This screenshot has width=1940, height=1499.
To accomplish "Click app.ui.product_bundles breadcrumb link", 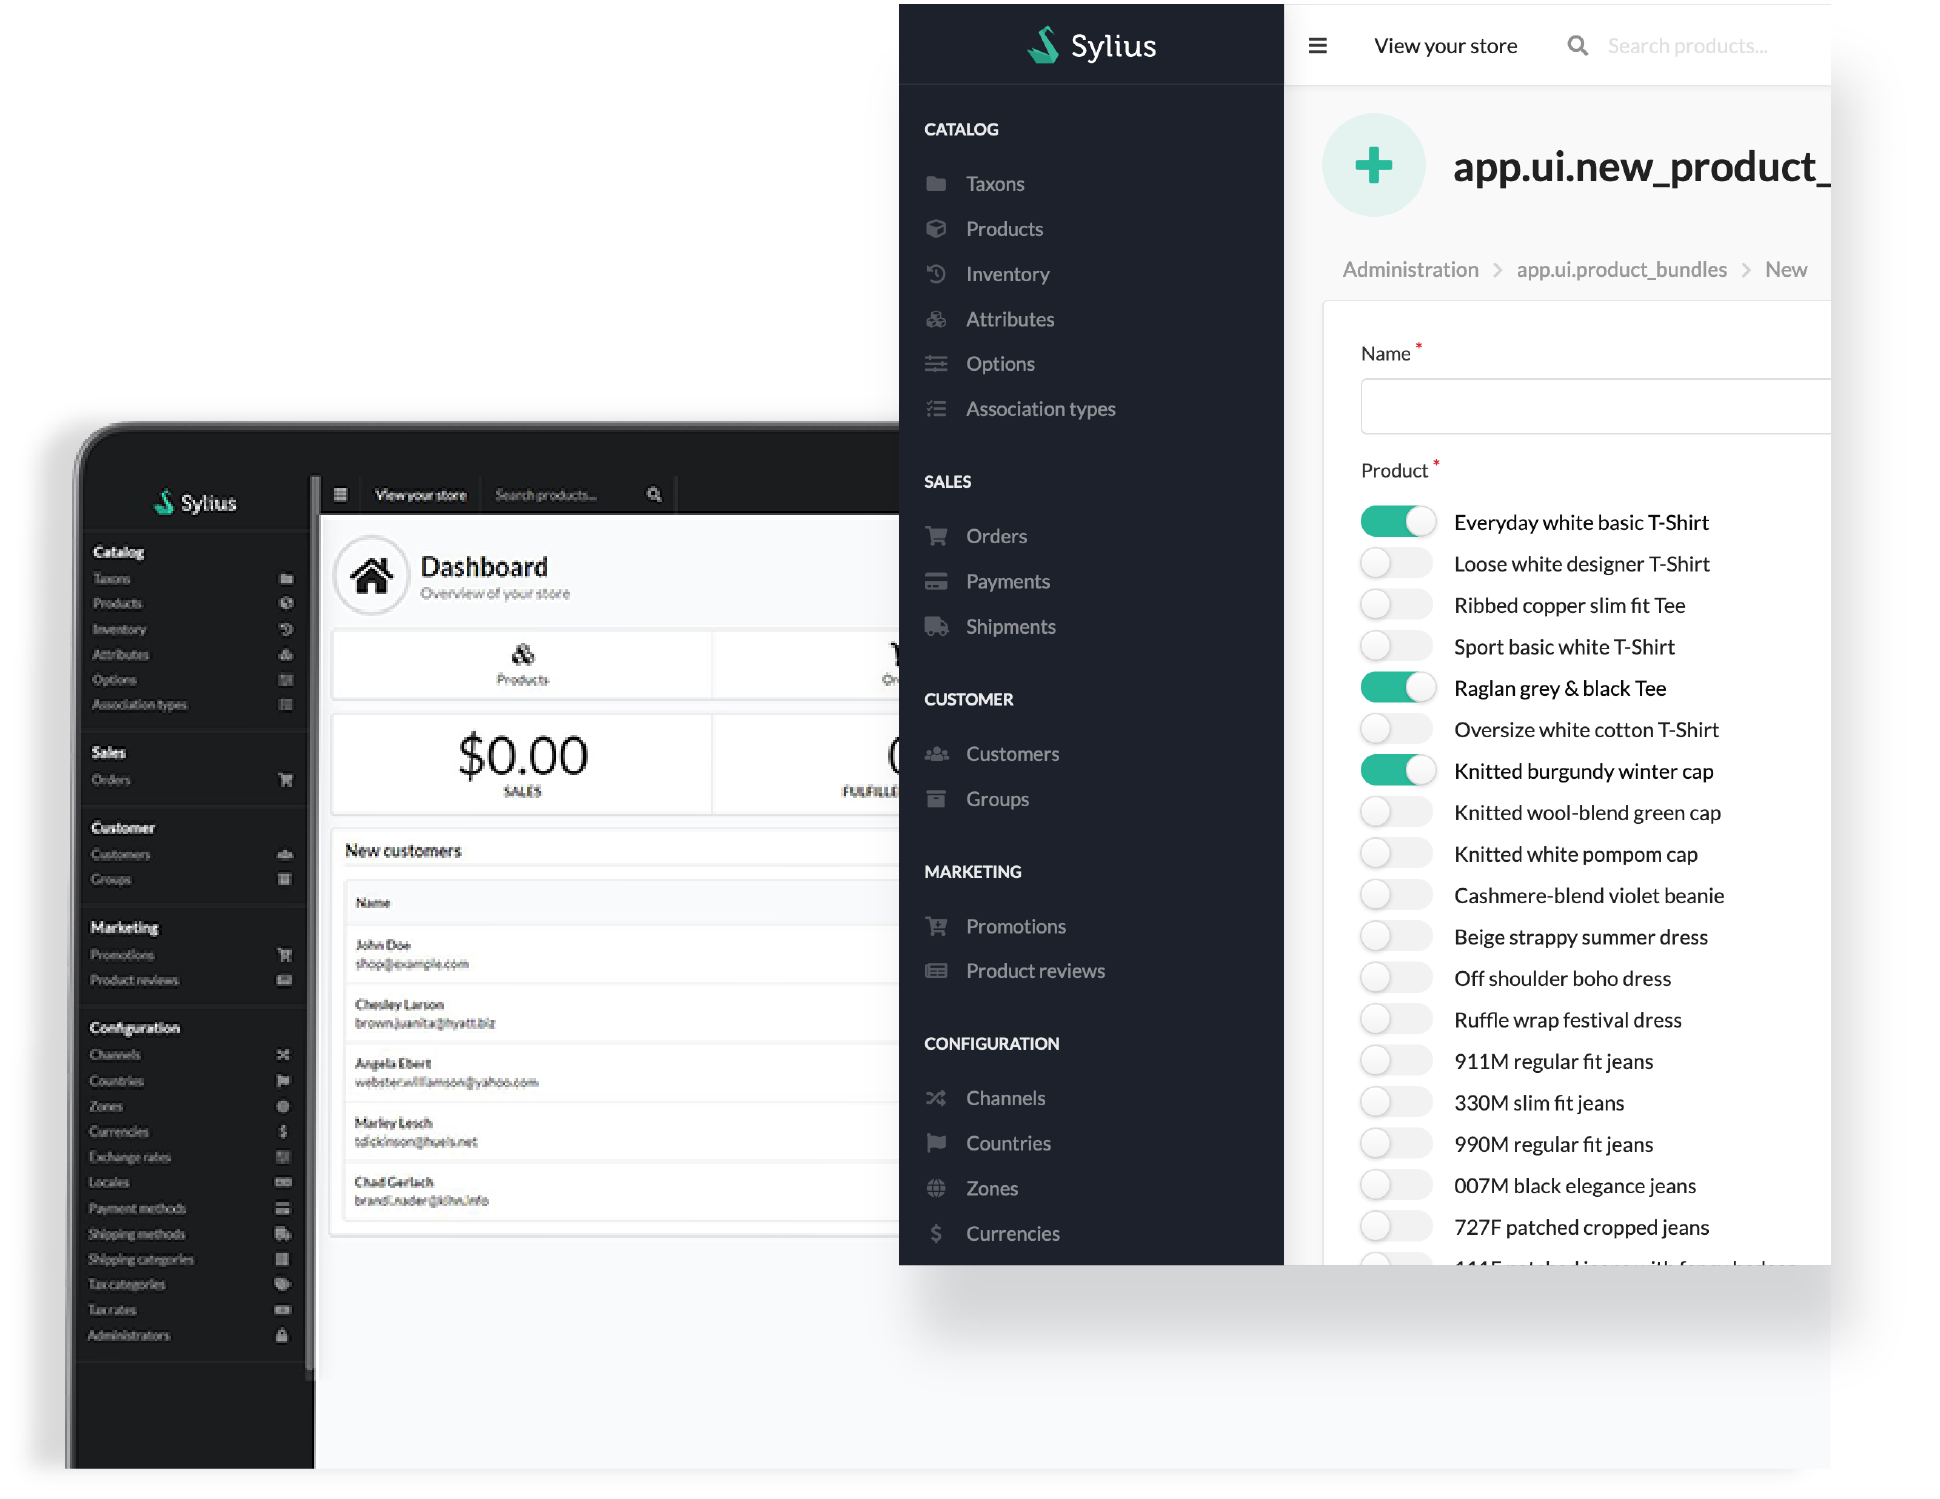I will click(1621, 270).
